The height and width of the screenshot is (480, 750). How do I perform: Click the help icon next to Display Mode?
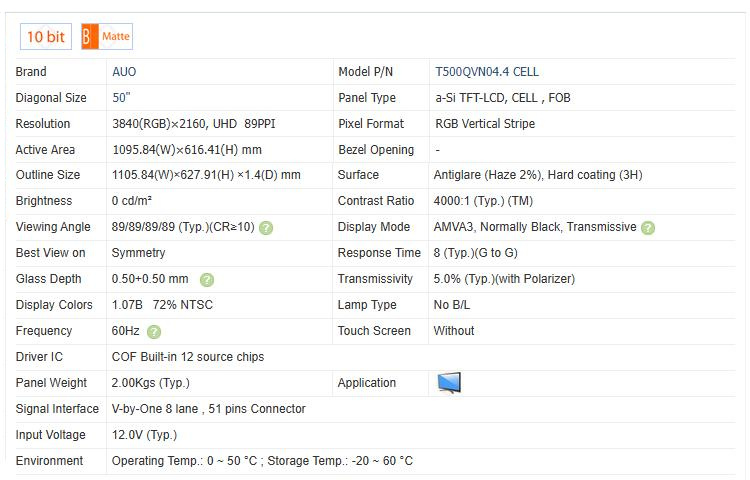click(x=648, y=228)
